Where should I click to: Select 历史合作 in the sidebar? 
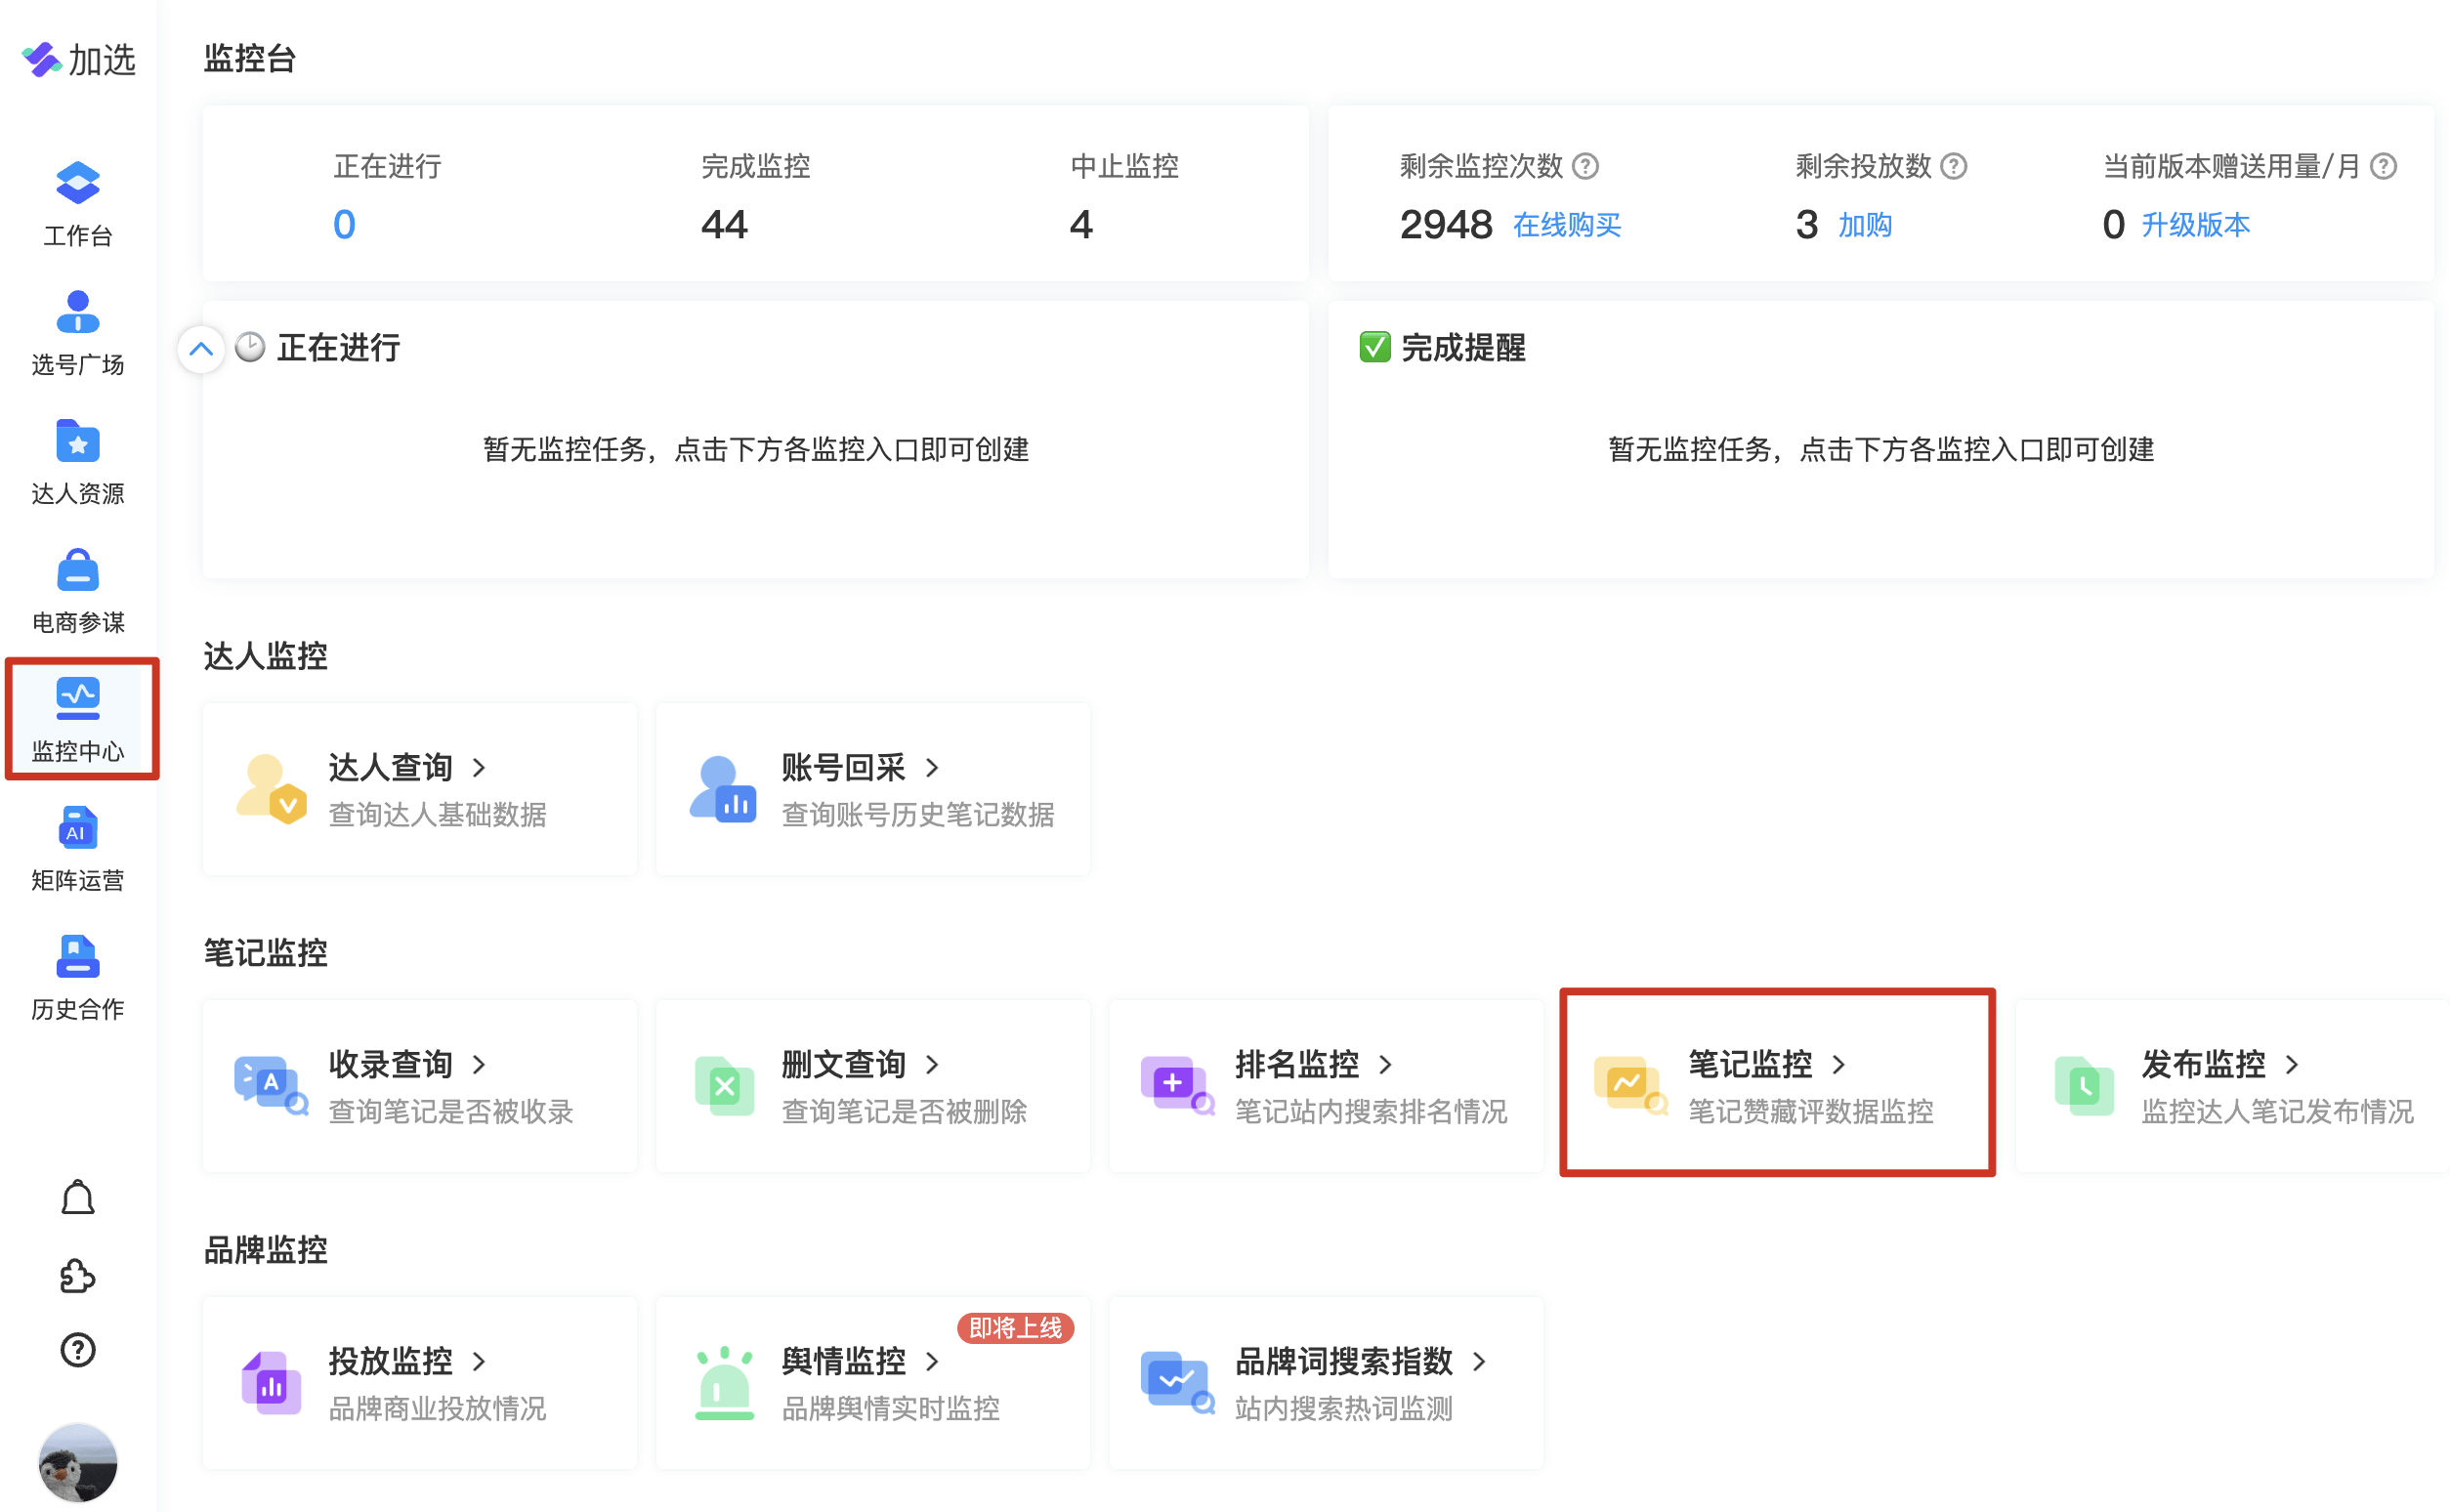pyautogui.click(x=77, y=977)
